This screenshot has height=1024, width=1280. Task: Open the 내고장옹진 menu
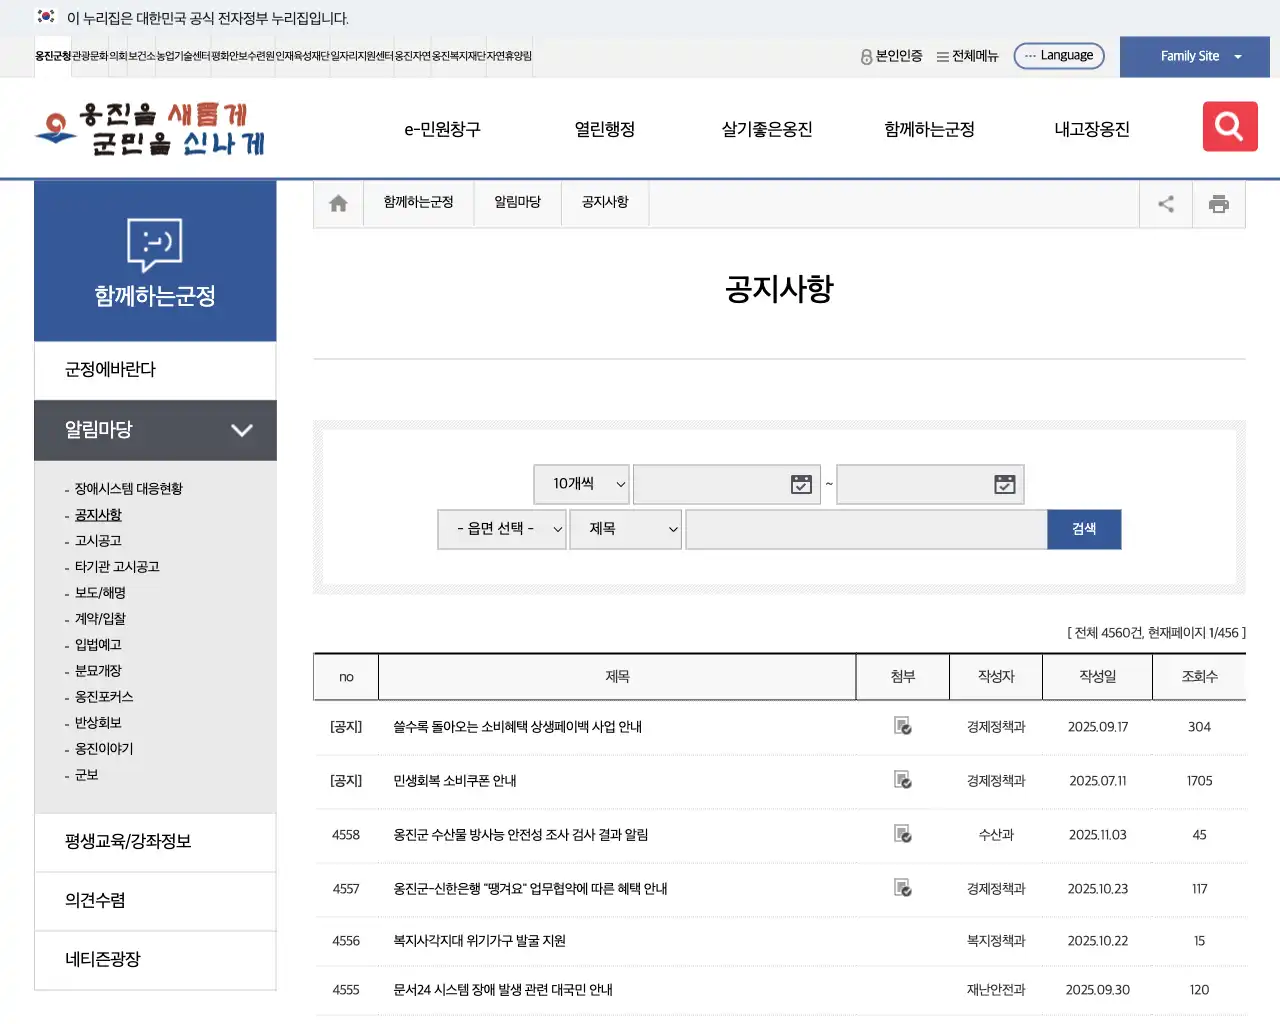[1093, 128]
